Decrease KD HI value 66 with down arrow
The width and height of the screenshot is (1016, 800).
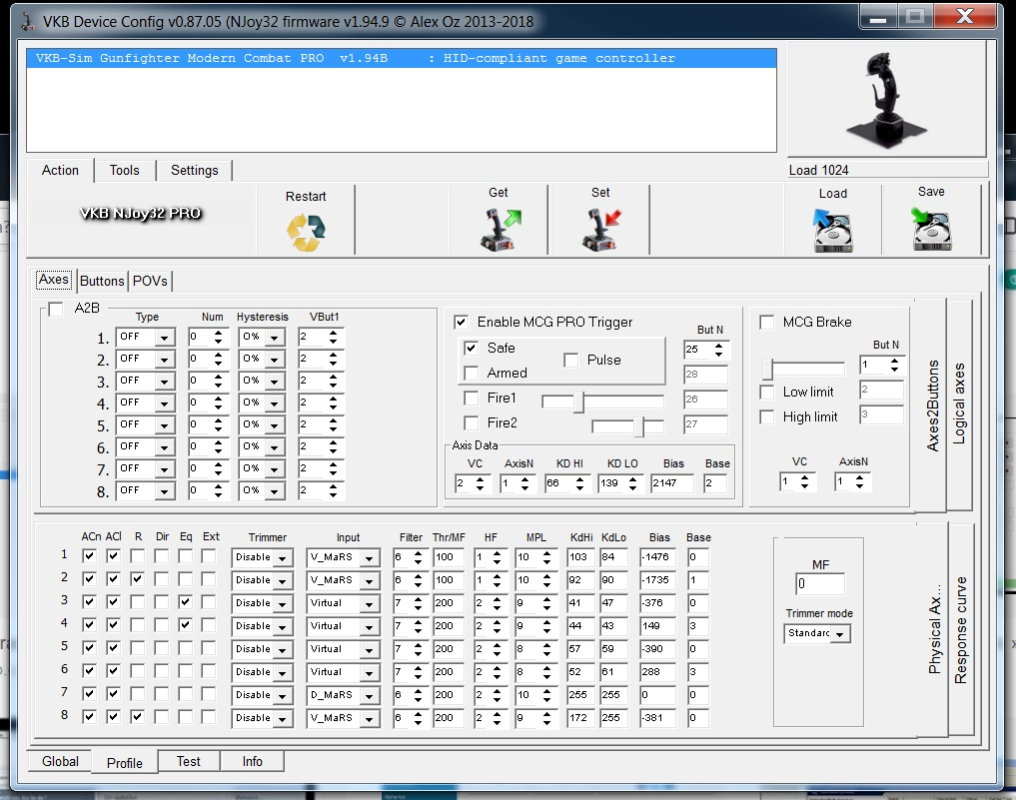pyautogui.click(x=579, y=487)
